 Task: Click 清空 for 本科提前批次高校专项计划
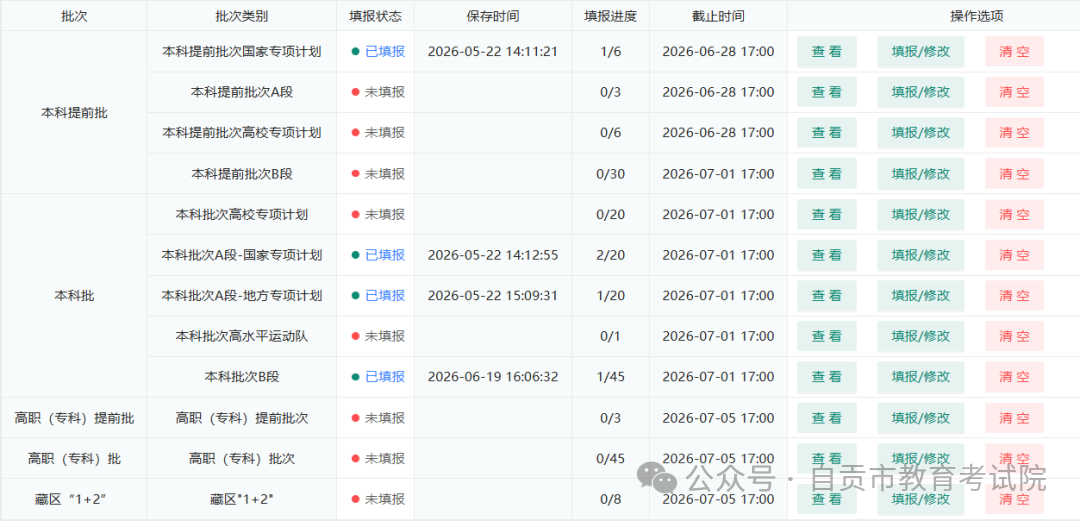pyautogui.click(x=1014, y=133)
